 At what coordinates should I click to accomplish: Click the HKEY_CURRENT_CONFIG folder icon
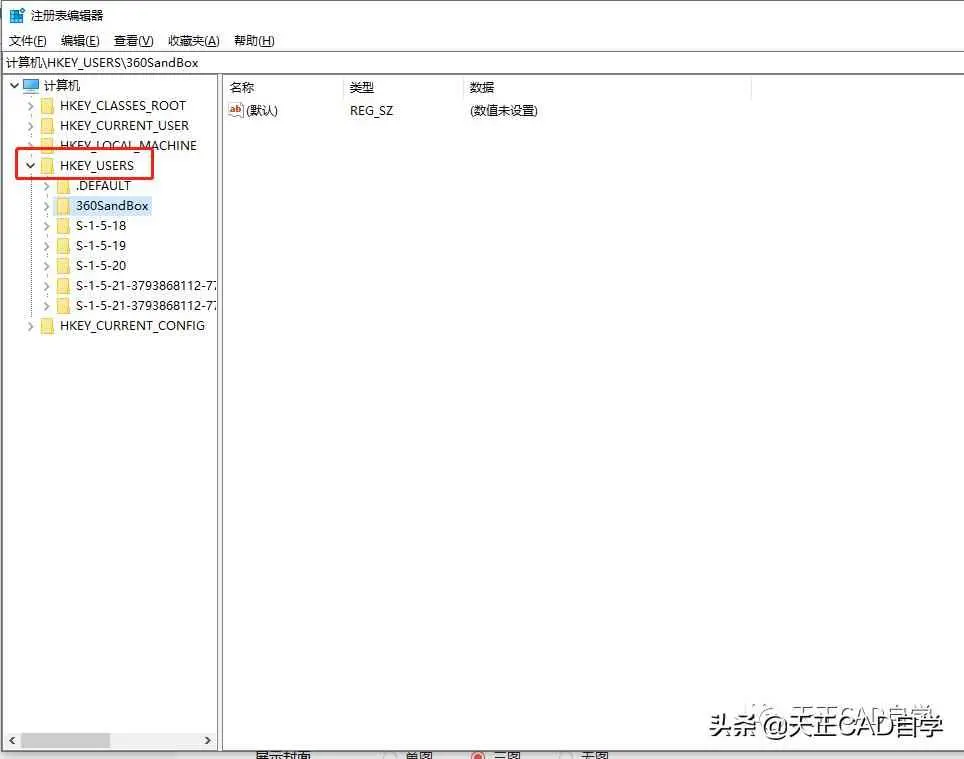47,326
